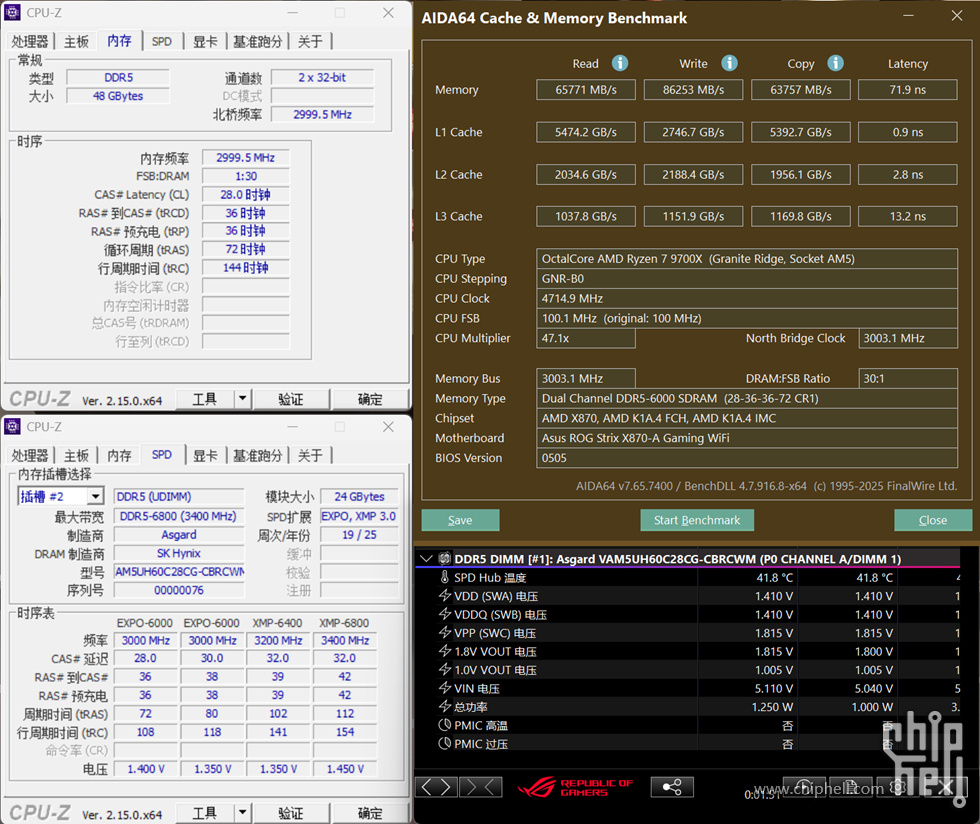Click lightning icon beside VDD (SWA) 电压
This screenshot has height=824, width=980.
[x=444, y=595]
